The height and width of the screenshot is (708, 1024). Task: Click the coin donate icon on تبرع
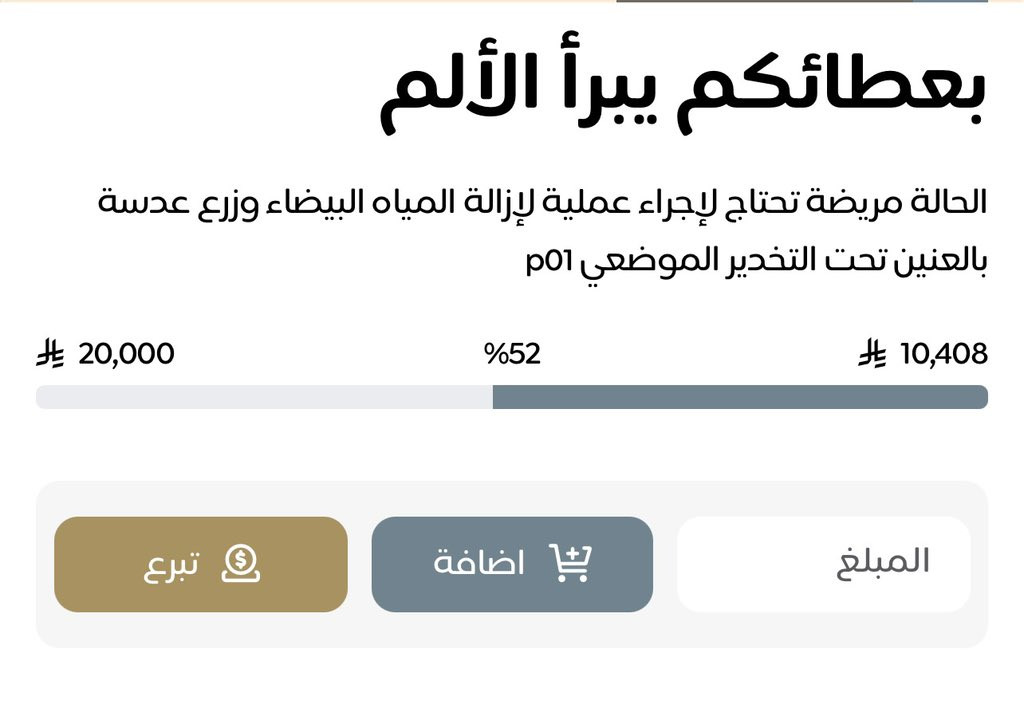pyautogui.click(x=240, y=563)
